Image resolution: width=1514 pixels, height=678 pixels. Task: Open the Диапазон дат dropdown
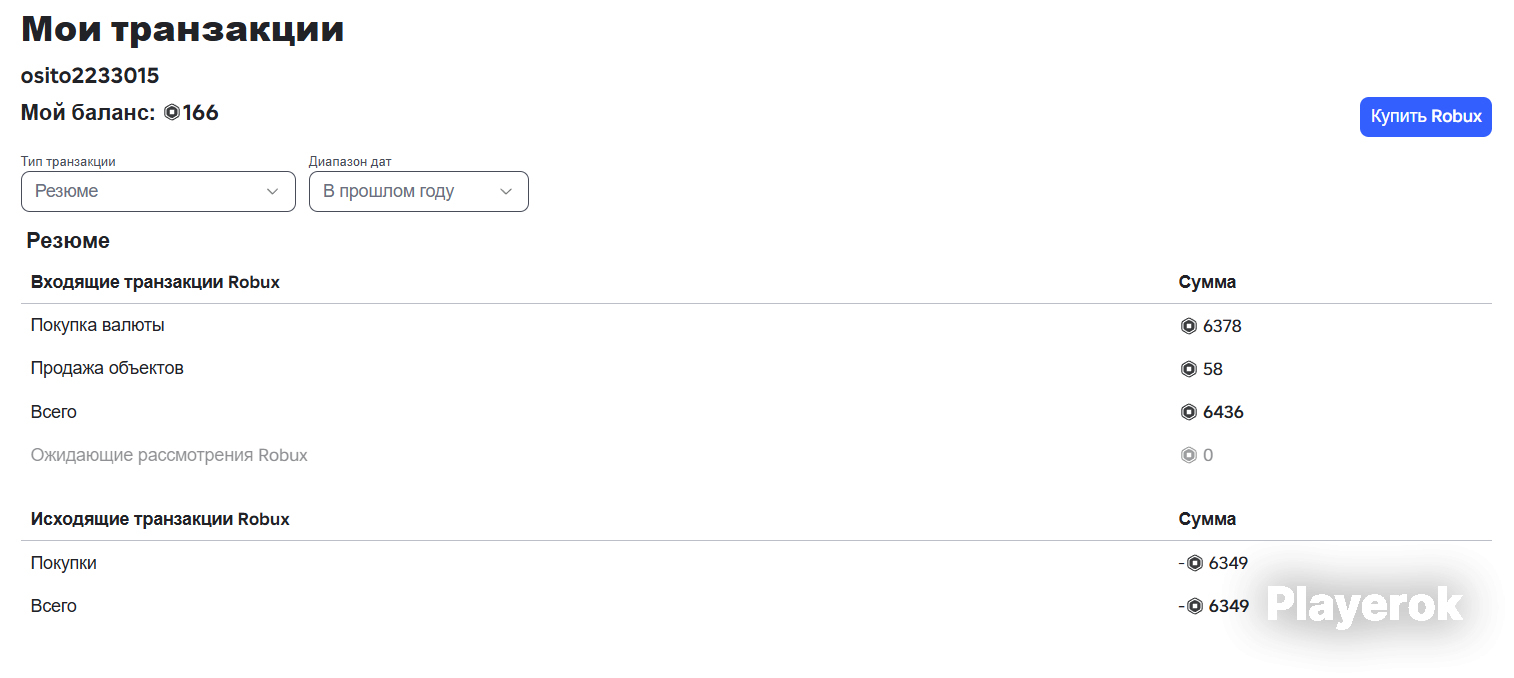[419, 191]
